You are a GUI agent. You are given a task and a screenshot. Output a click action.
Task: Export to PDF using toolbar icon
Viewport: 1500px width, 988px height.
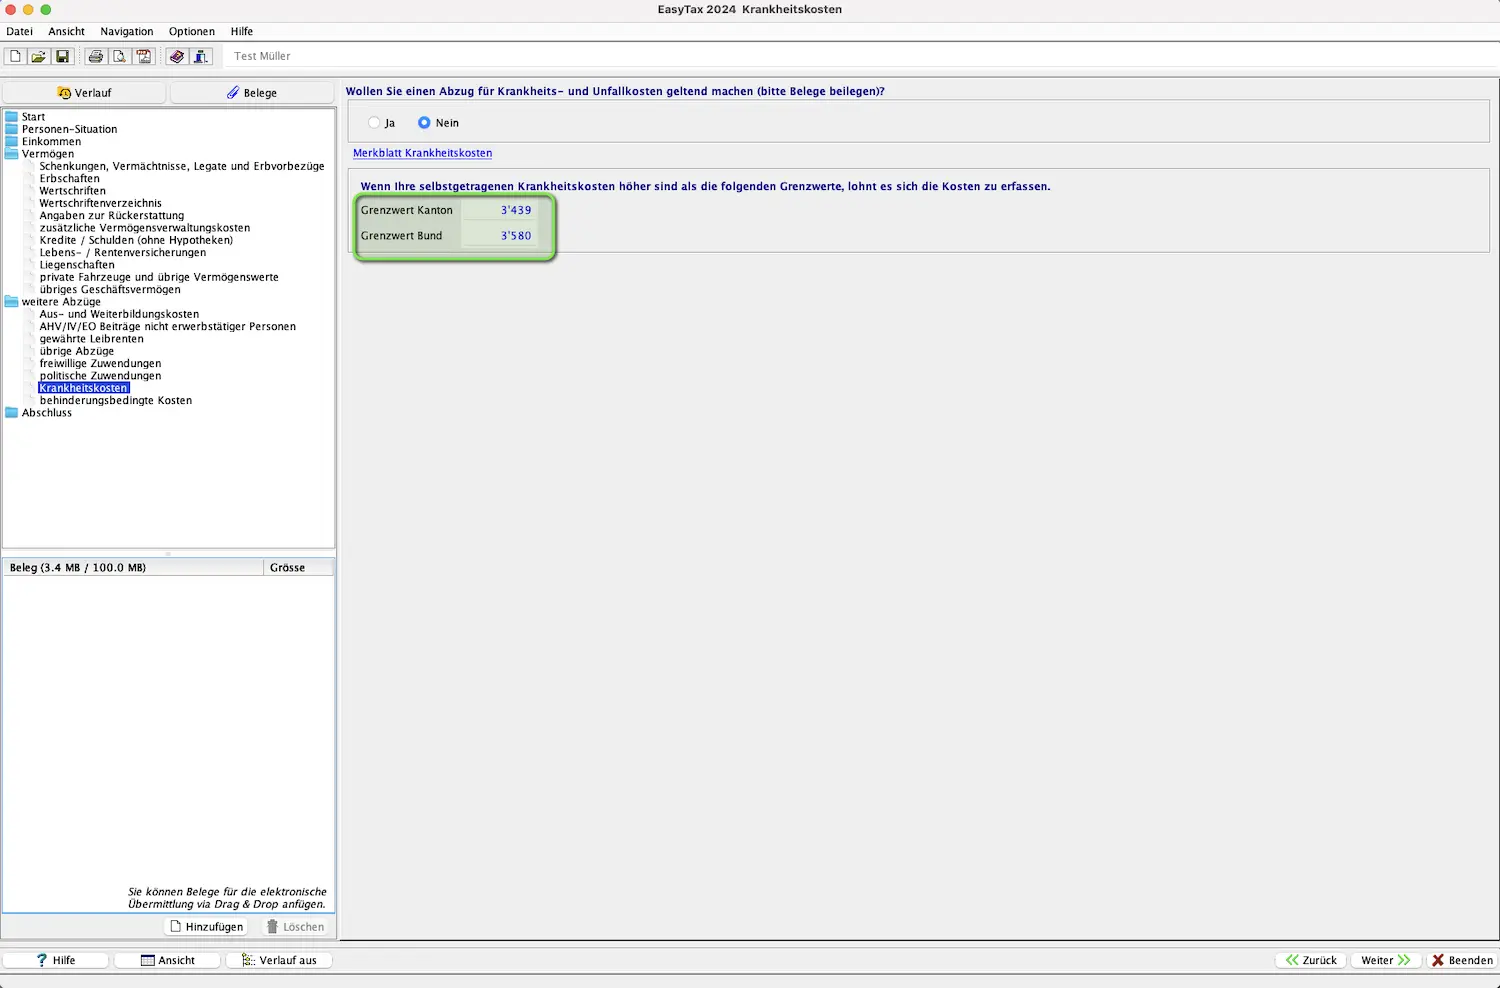[x=143, y=56]
